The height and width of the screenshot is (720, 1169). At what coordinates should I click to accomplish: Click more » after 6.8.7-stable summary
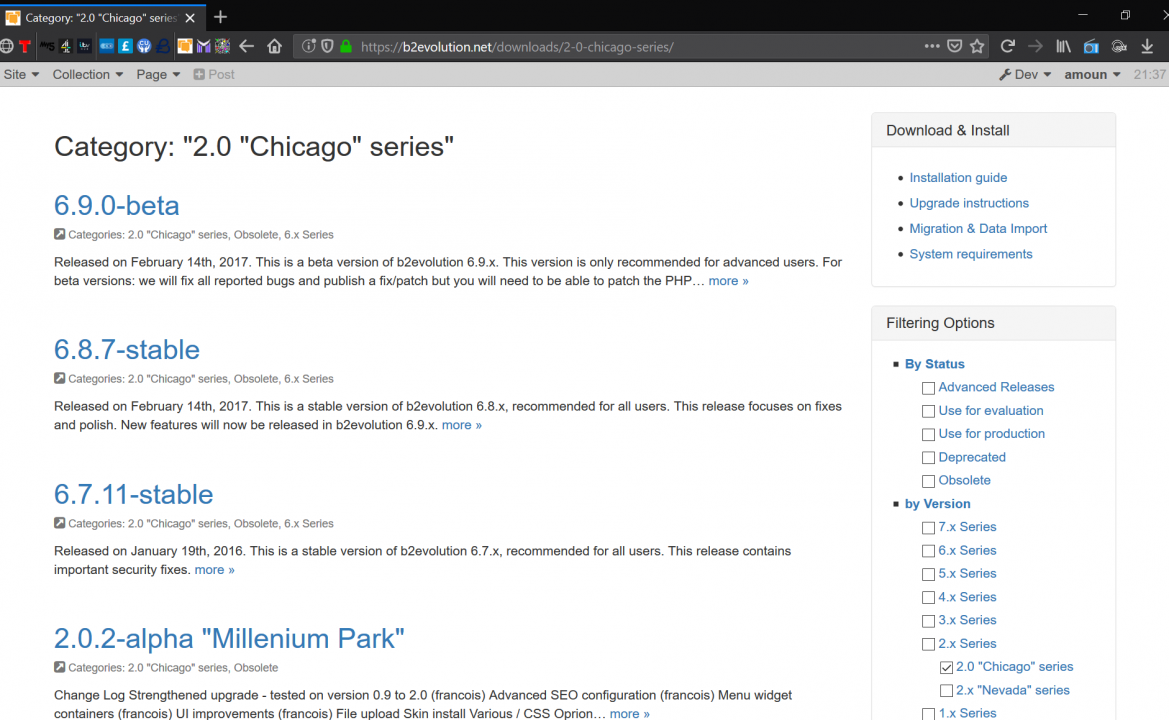point(461,425)
